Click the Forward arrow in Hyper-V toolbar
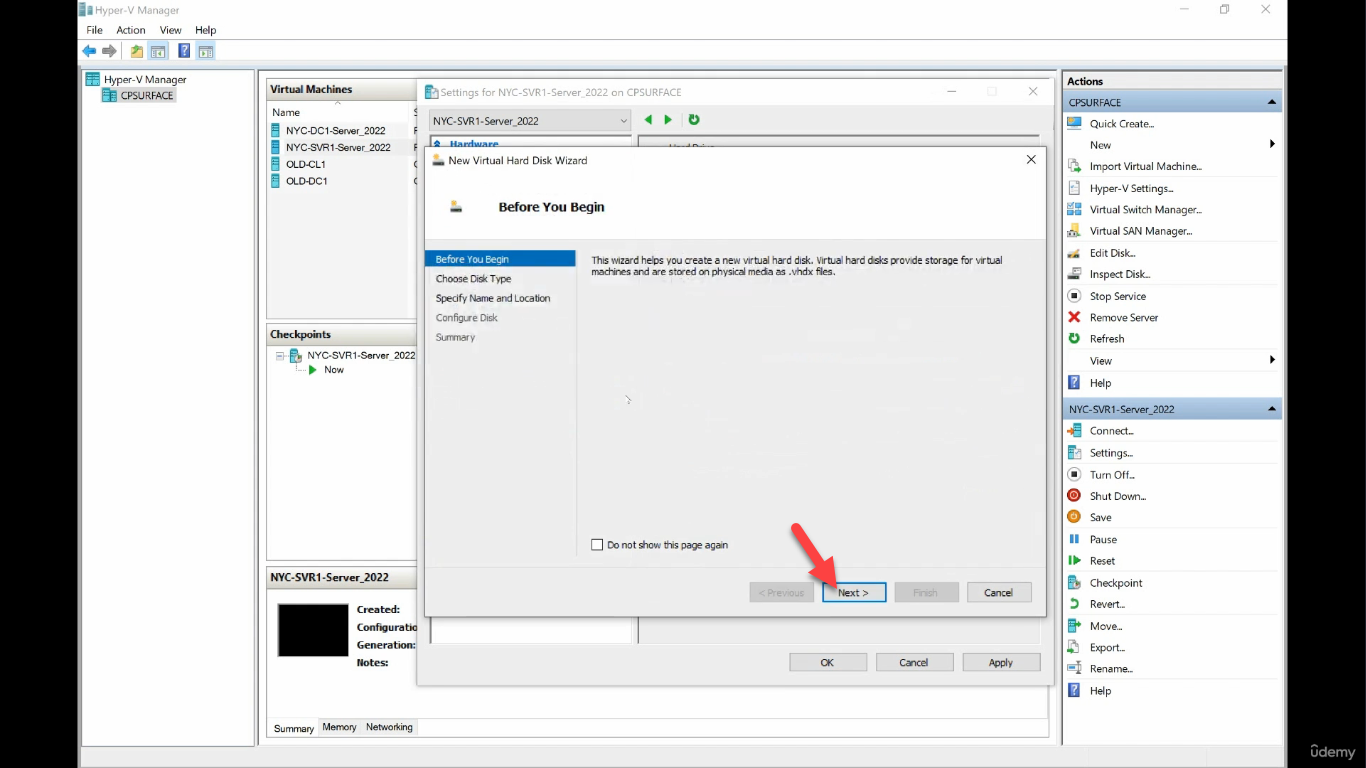Screen dimensions: 1366x768 (x=109, y=51)
